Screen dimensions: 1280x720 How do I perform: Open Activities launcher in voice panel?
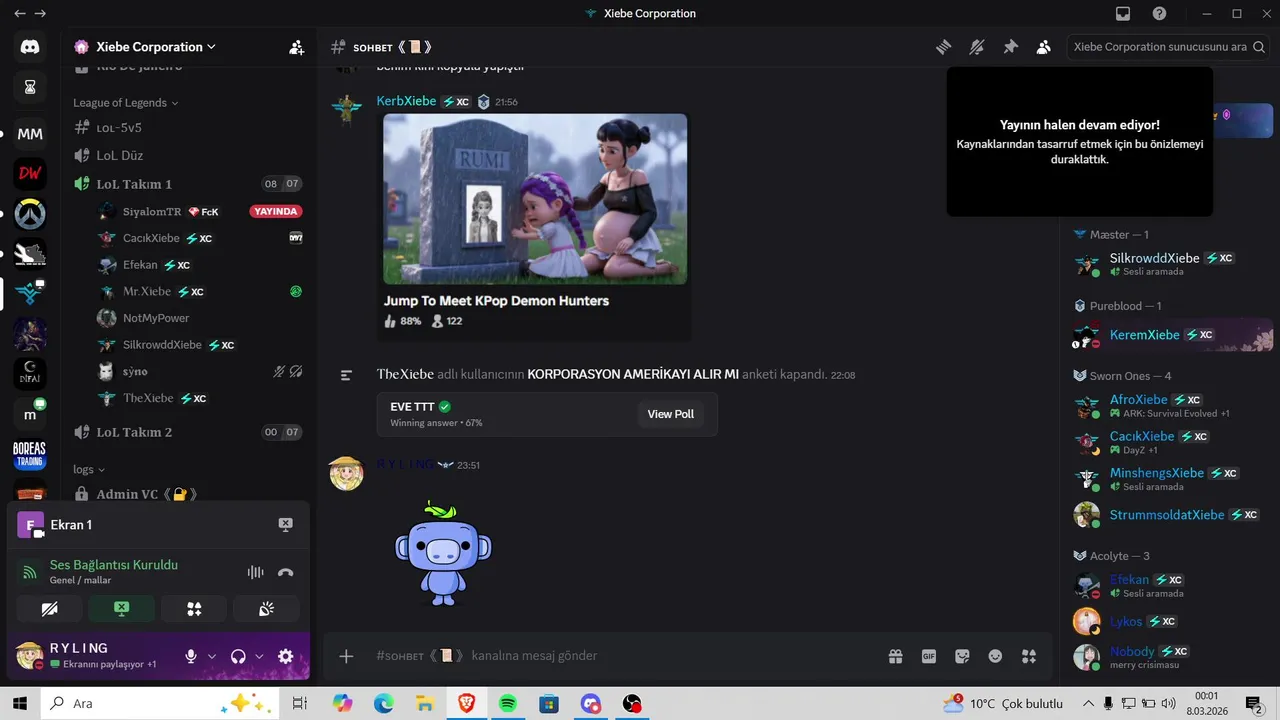[194, 608]
